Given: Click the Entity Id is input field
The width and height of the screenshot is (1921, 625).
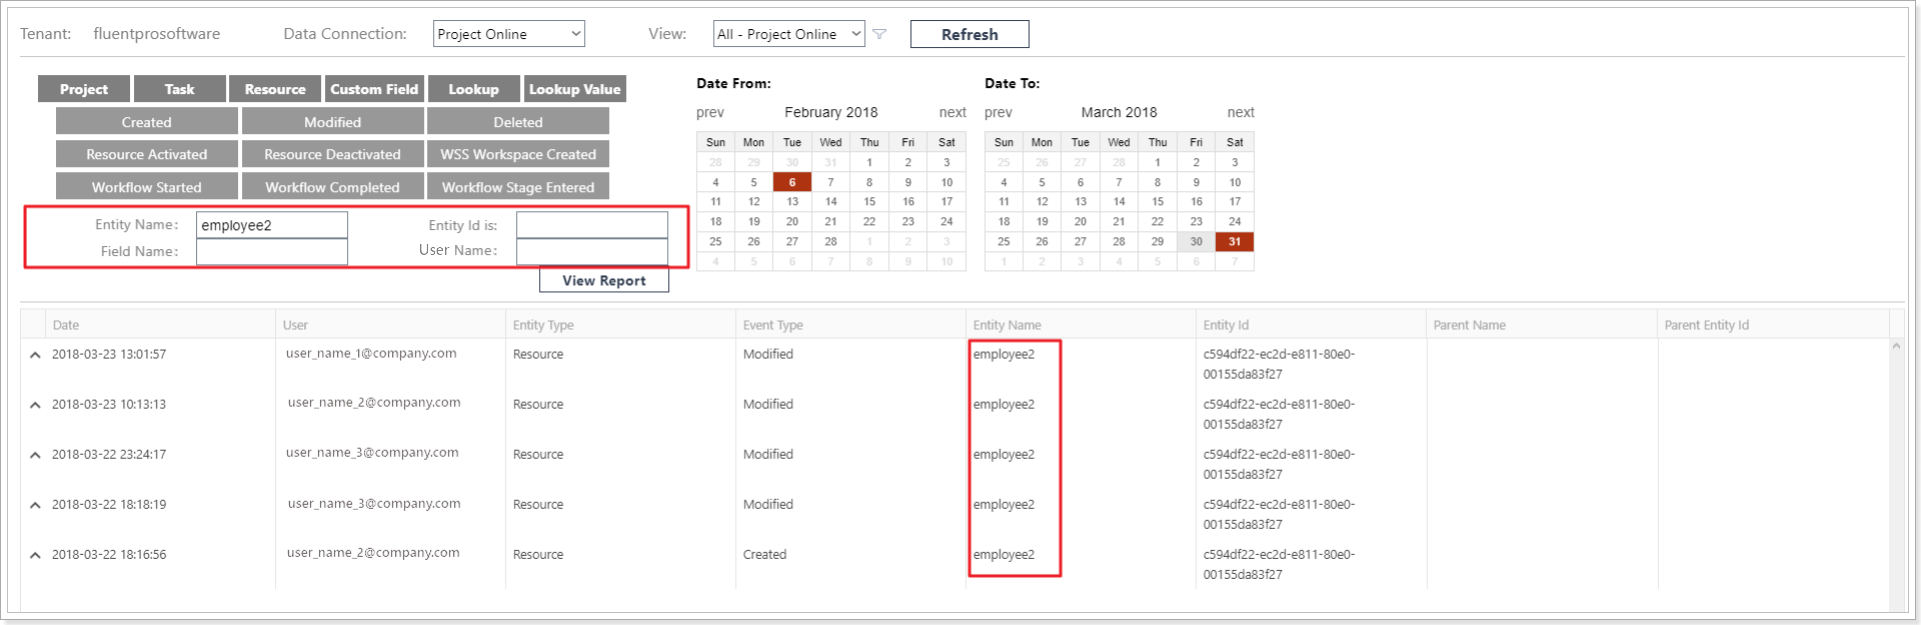Looking at the screenshot, I should (x=592, y=225).
